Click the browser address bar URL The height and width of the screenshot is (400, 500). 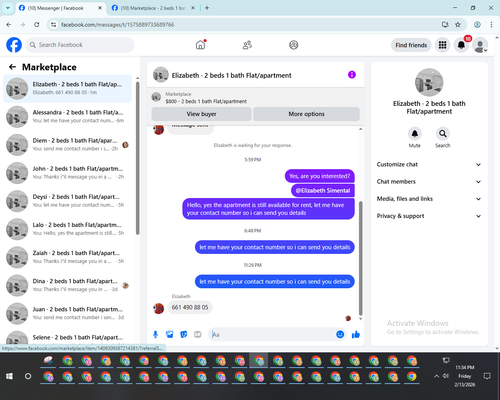coord(117,25)
